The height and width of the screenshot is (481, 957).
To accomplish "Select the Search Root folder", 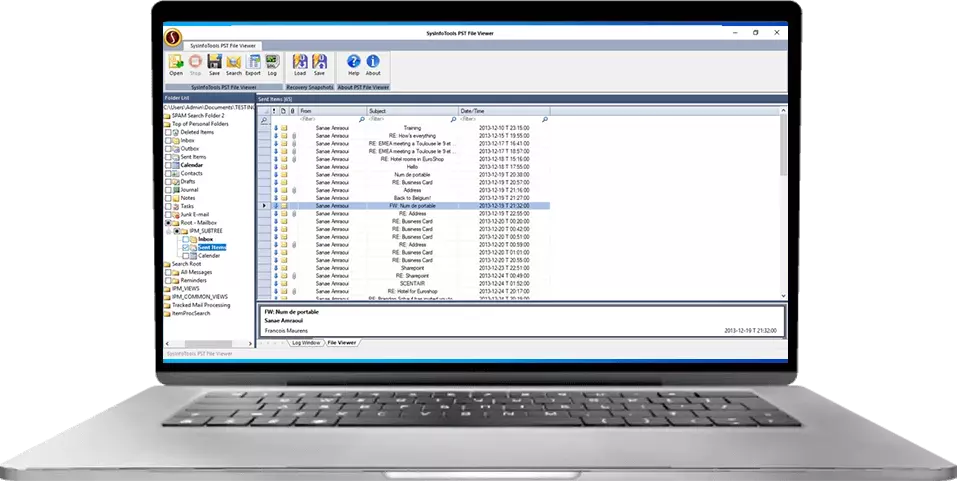I will pos(186,264).
